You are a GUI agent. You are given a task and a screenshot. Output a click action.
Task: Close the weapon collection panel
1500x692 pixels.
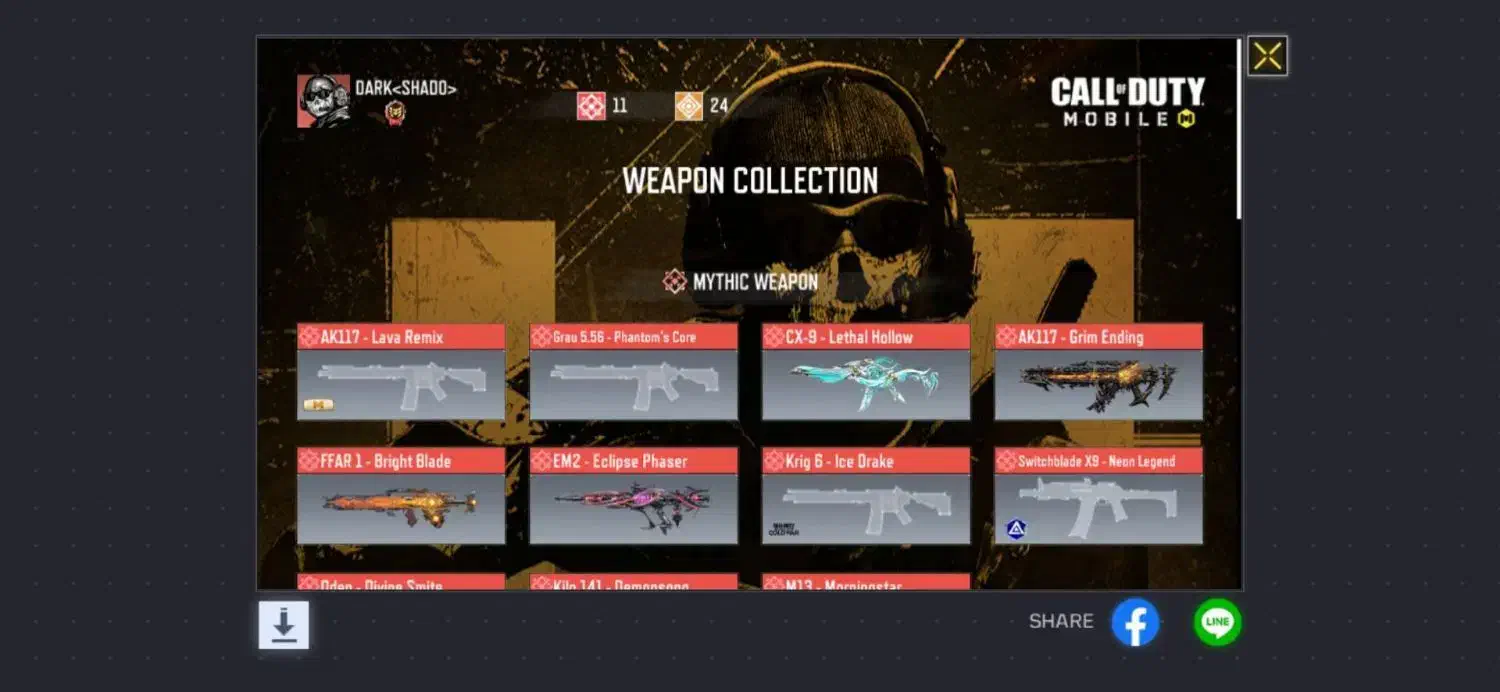pyautogui.click(x=1267, y=56)
